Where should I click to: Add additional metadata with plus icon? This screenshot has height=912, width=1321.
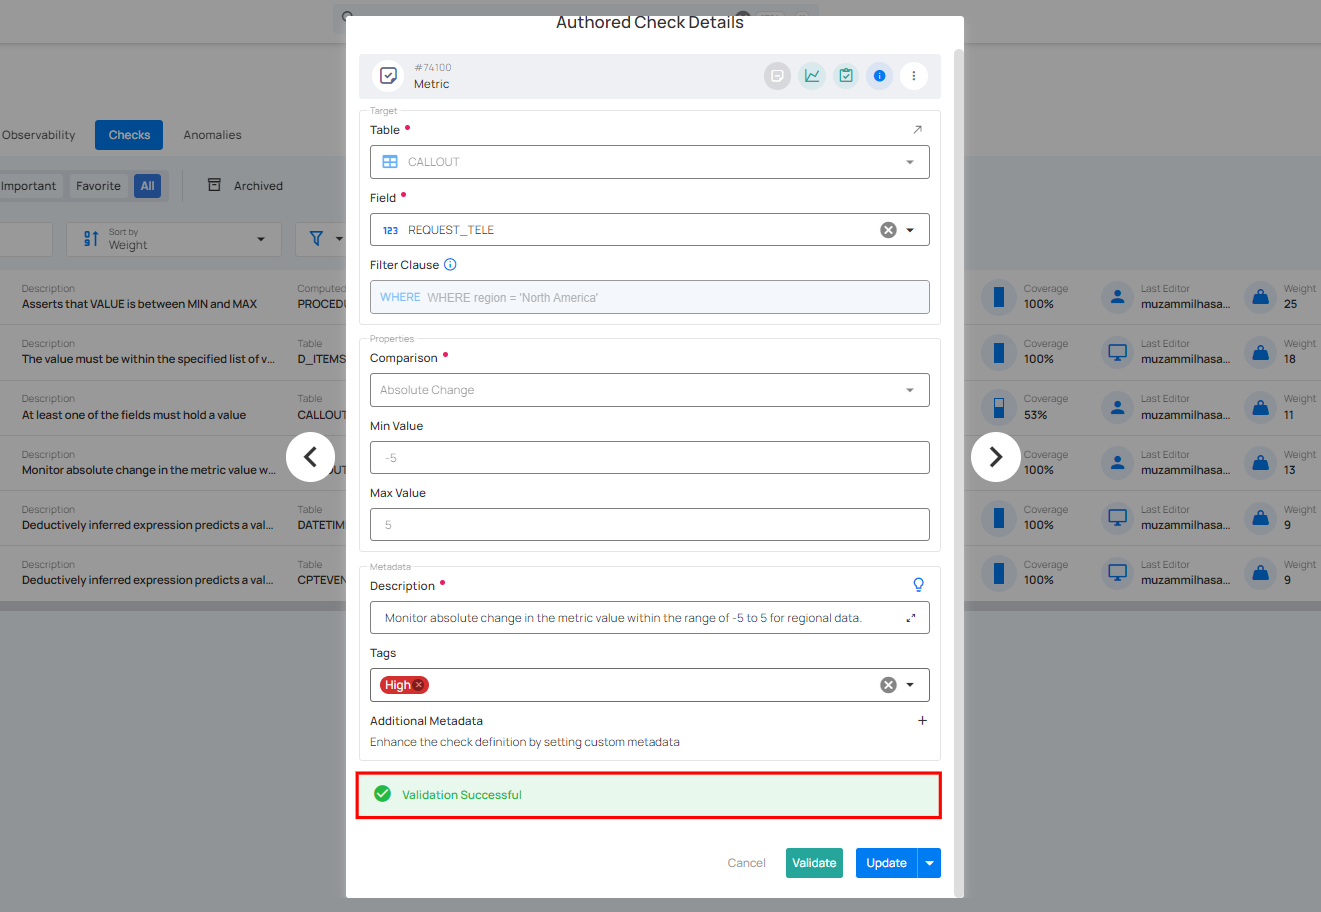point(922,721)
